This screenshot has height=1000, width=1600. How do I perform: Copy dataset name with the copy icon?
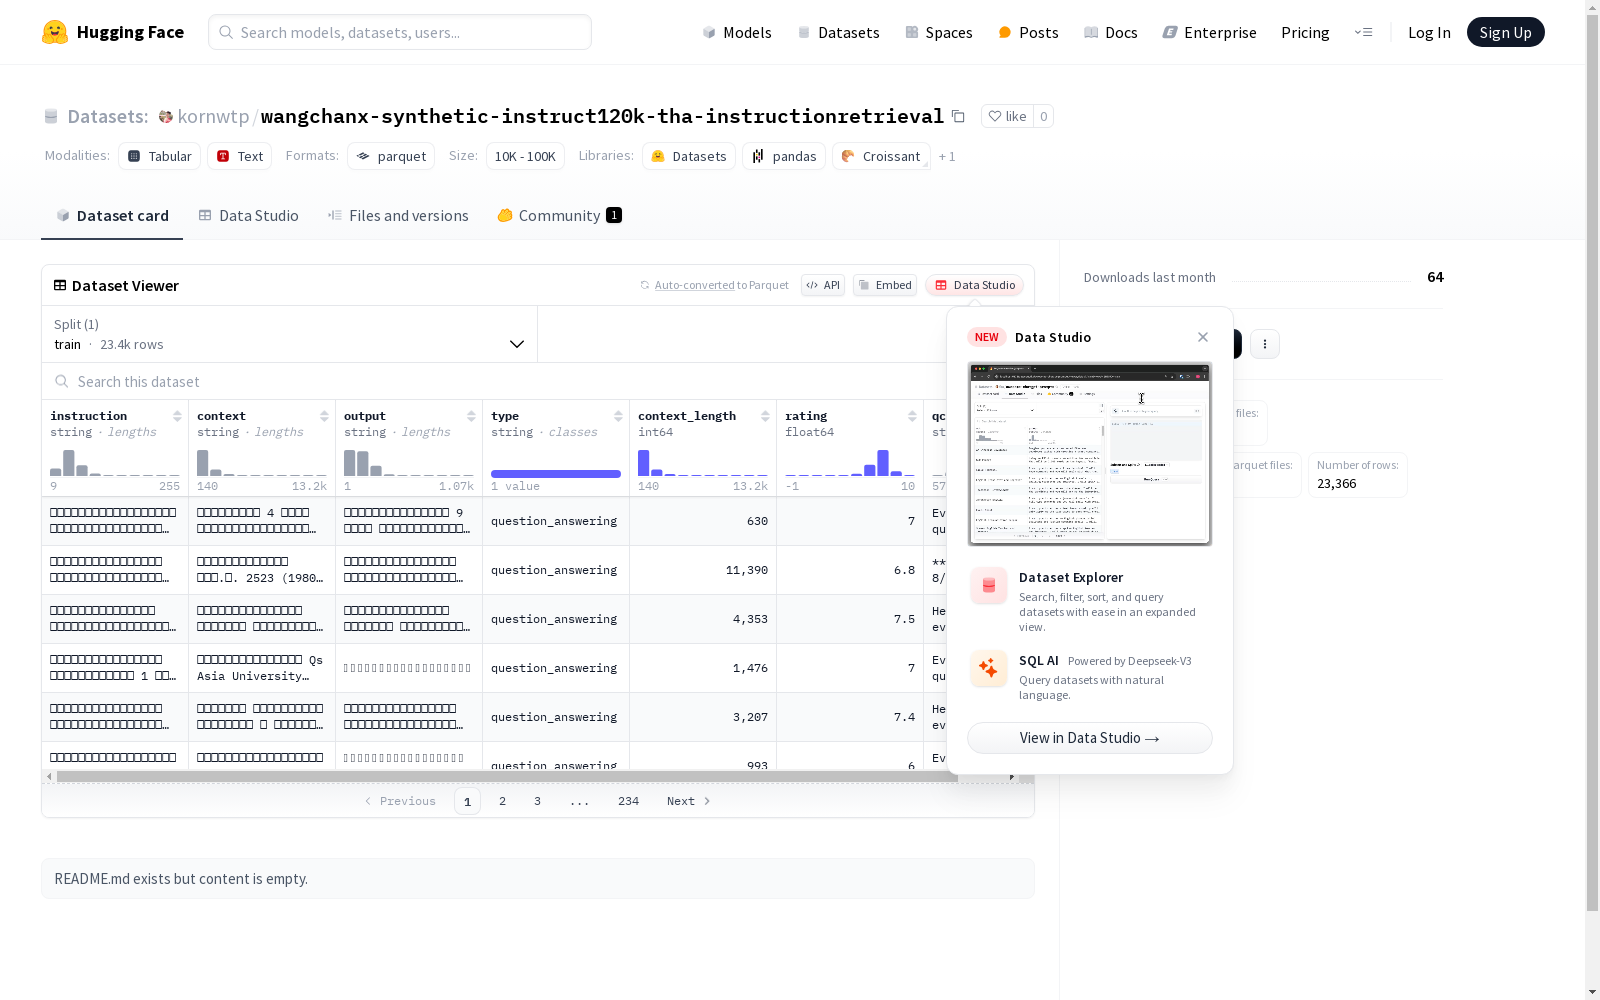pos(958,116)
